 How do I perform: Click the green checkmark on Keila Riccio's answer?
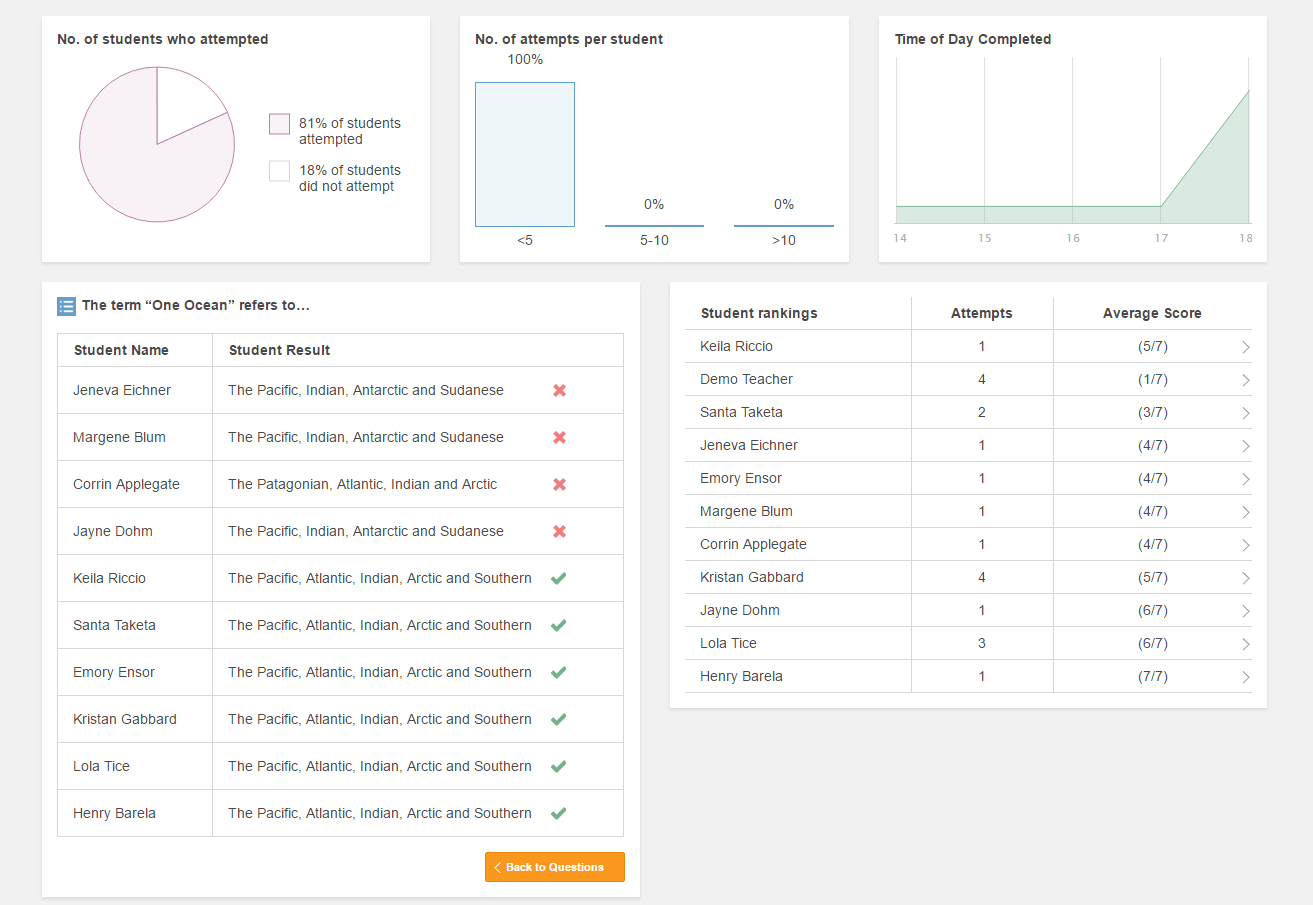coord(558,578)
